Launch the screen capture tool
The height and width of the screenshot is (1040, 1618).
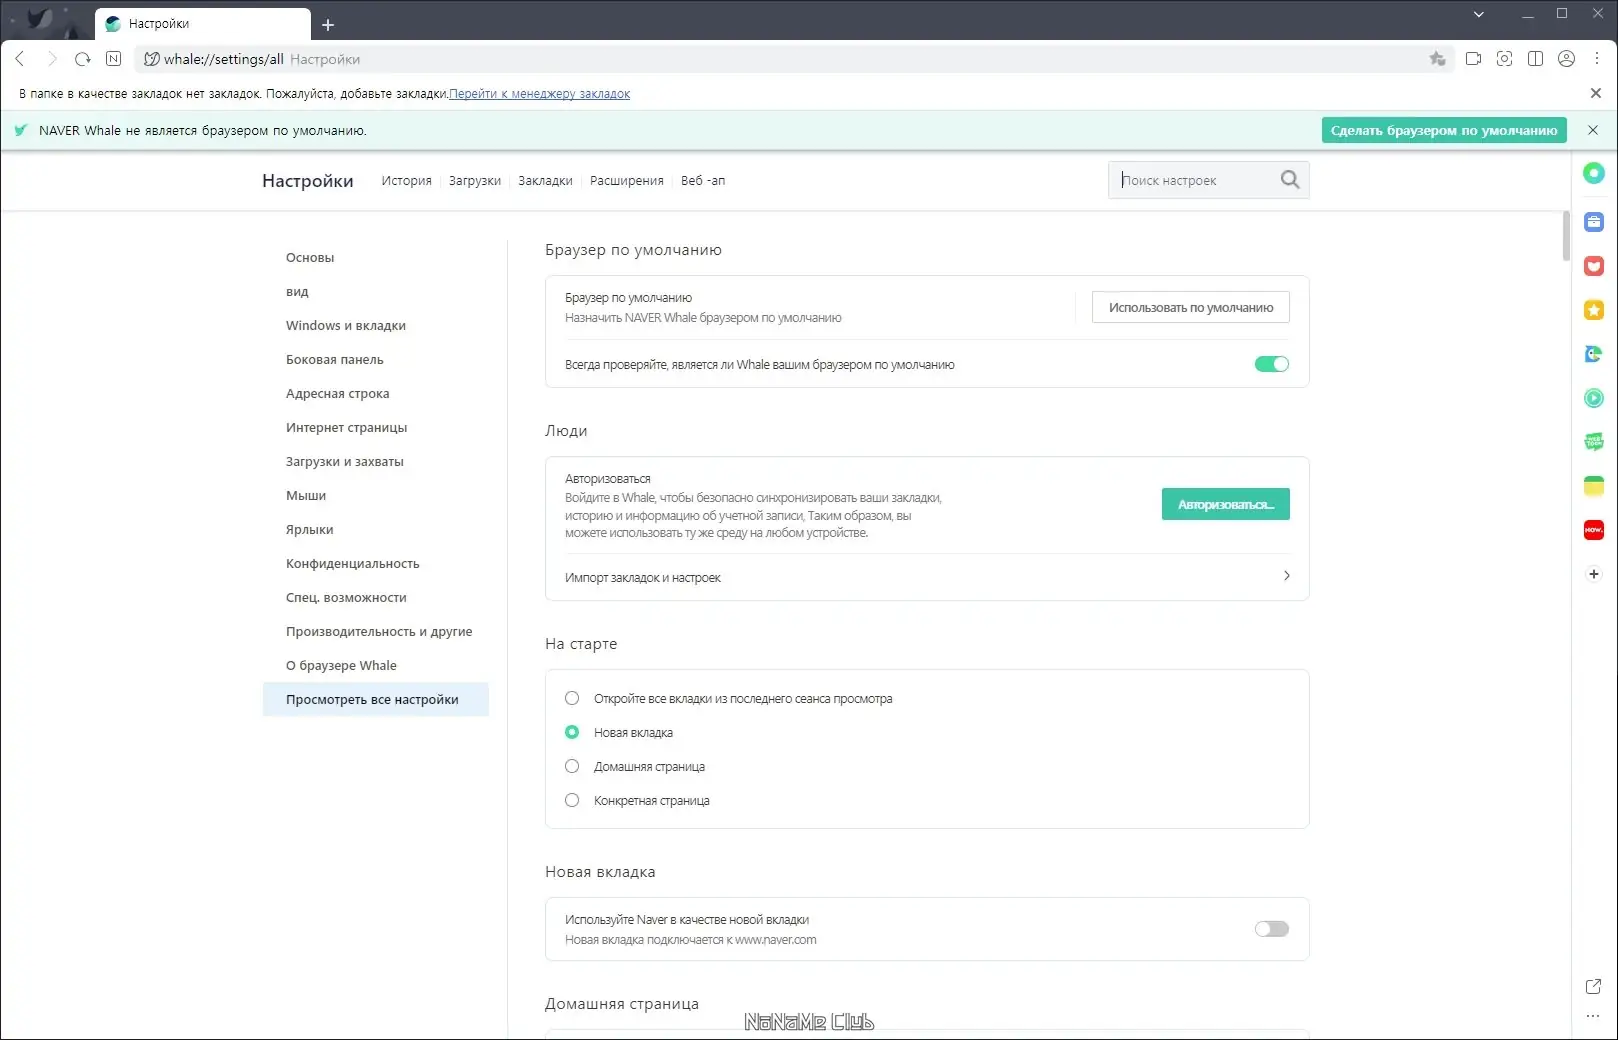[x=1504, y=59]
